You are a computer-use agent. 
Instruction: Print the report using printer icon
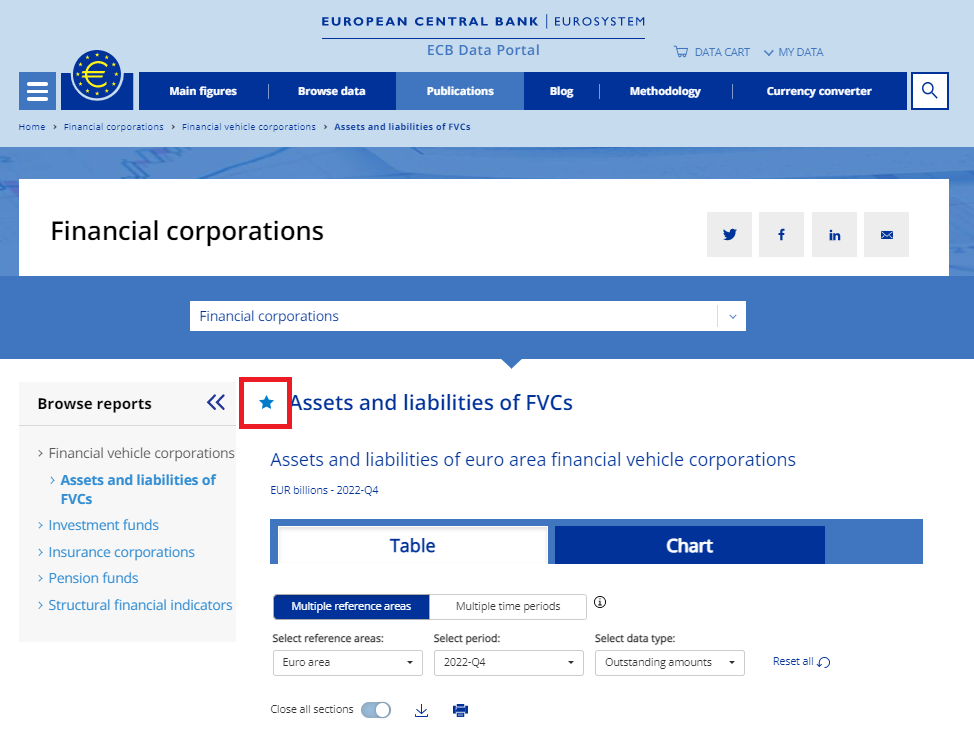(460, 710)
